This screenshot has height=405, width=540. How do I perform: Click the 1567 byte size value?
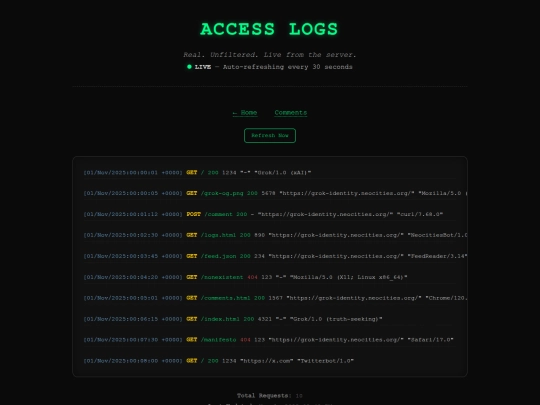[276, 298]
